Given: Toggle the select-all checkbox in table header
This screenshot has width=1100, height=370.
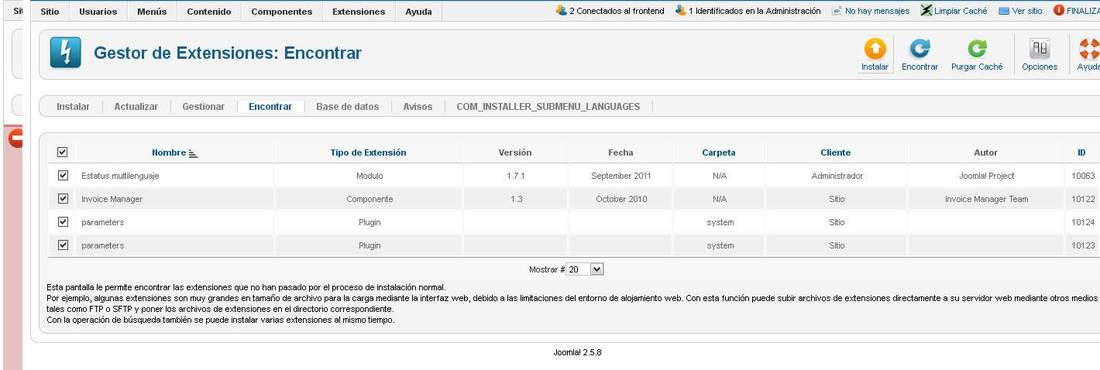Looking at the screenshot, I should 62,152.
